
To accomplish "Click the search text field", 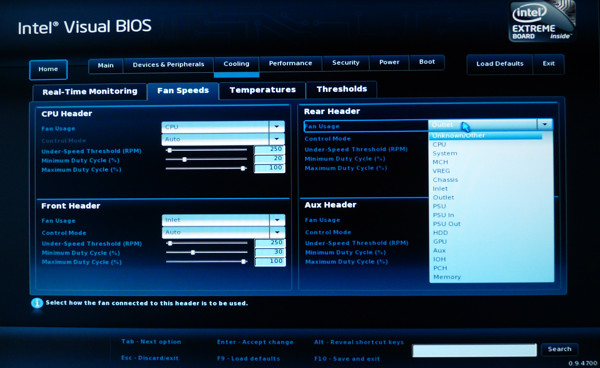I will [x=474, y=350].
